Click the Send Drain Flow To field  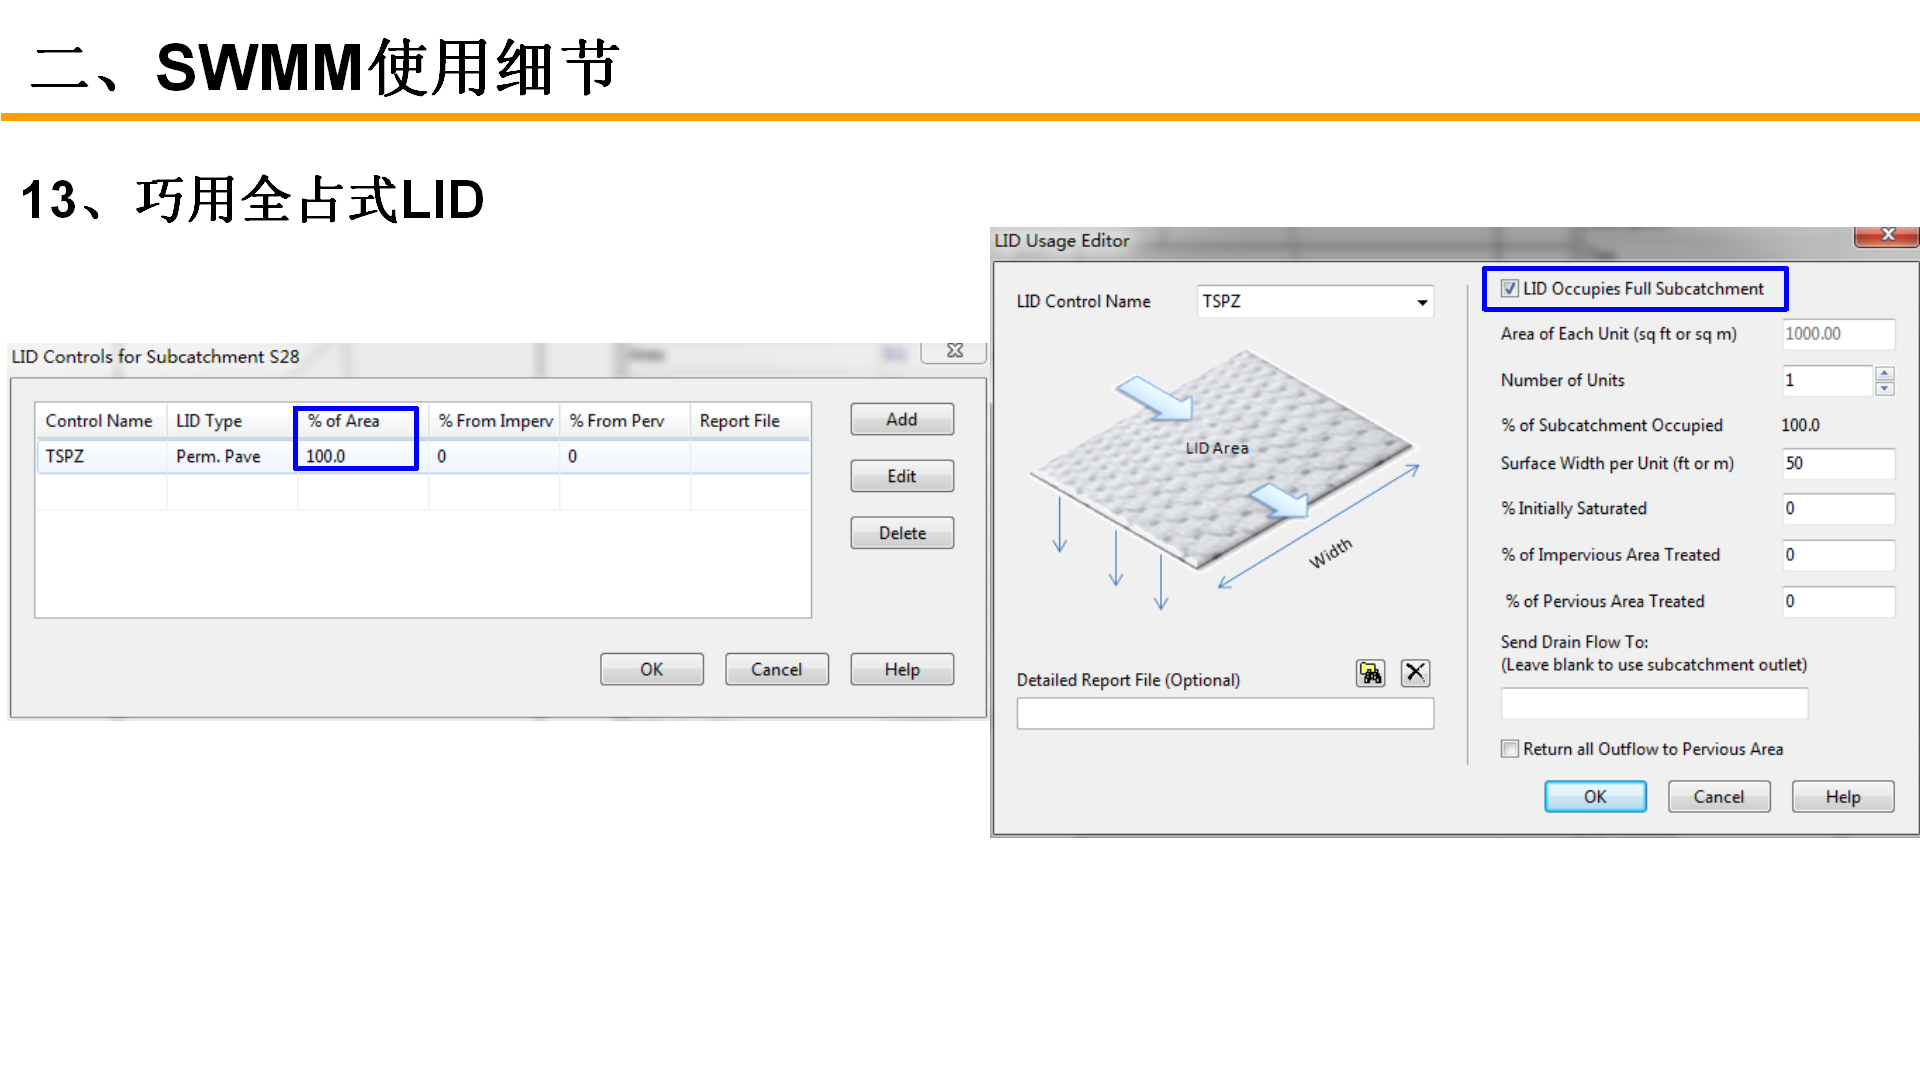pos(1653,704)
